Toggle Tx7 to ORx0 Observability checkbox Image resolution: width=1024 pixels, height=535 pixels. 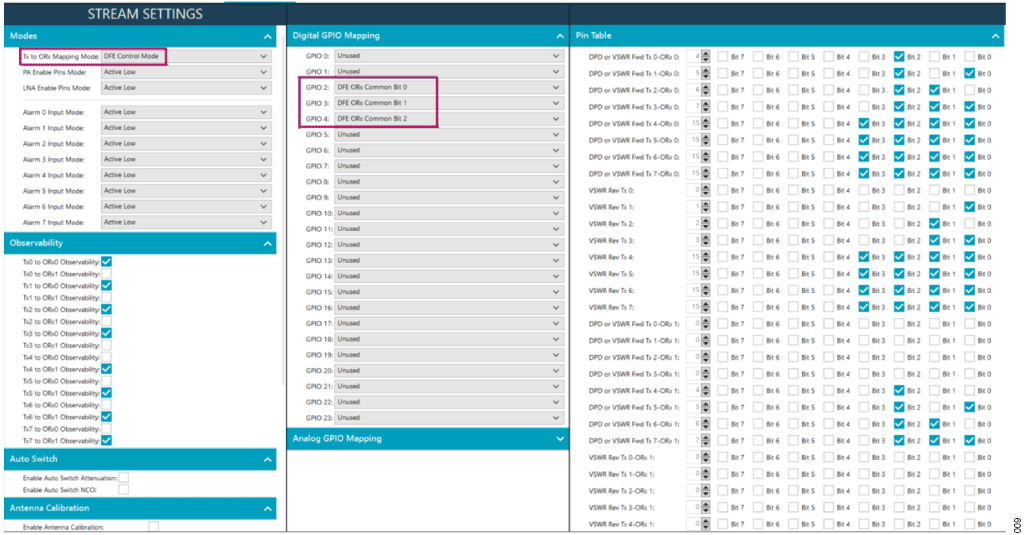pyautogui.click(x=106, y=429)
